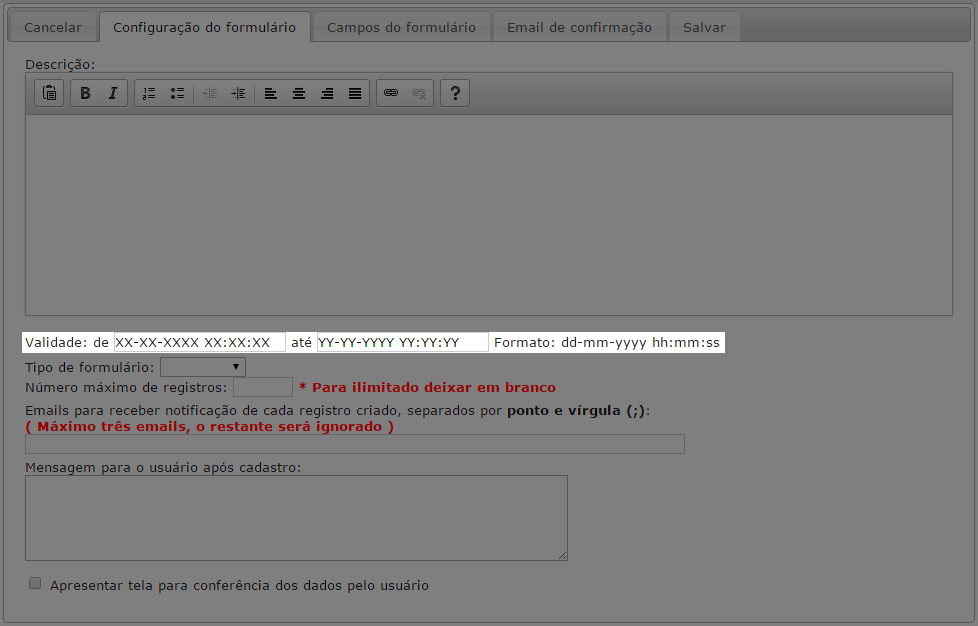
Task: Insert a hyperlink with the link icon
Action: 391,93
